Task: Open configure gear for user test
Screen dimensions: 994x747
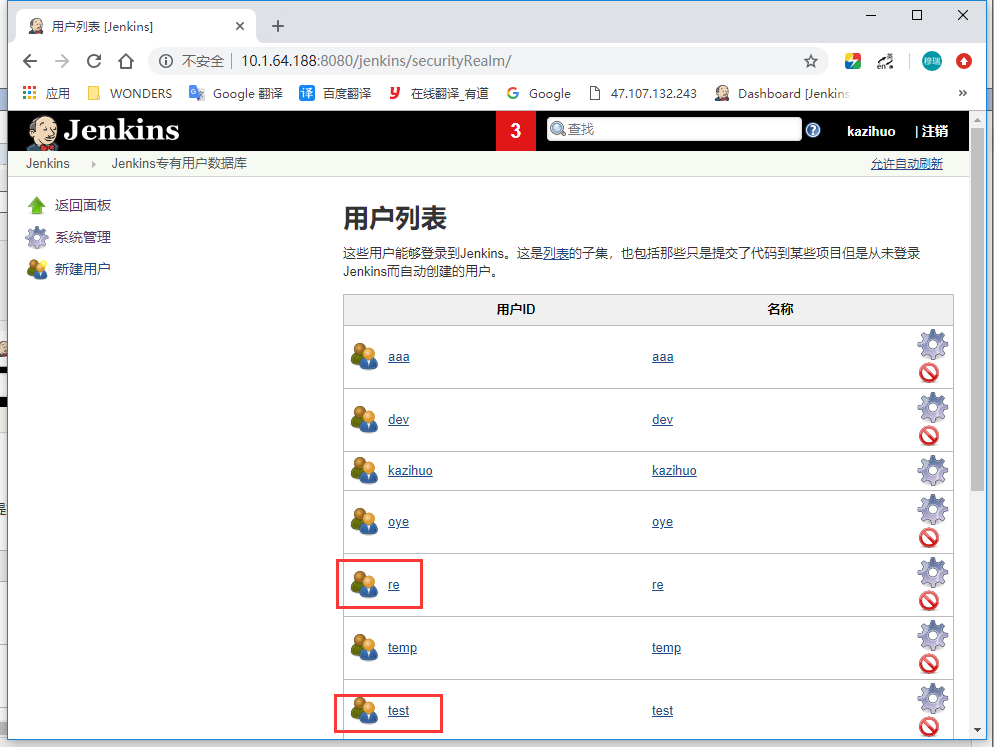Action: (x=932, y=698)
